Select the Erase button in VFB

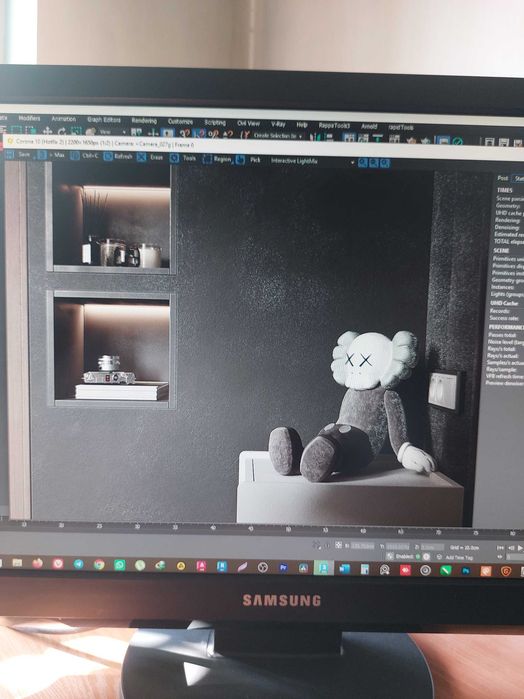coord(150,157)
